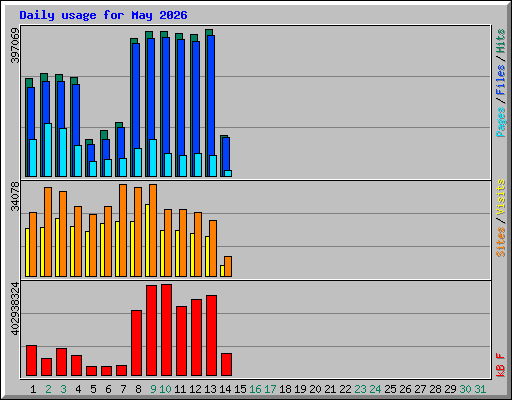Click day 16 on the x-axis
The image size is (512, 400).
(255, 389)
